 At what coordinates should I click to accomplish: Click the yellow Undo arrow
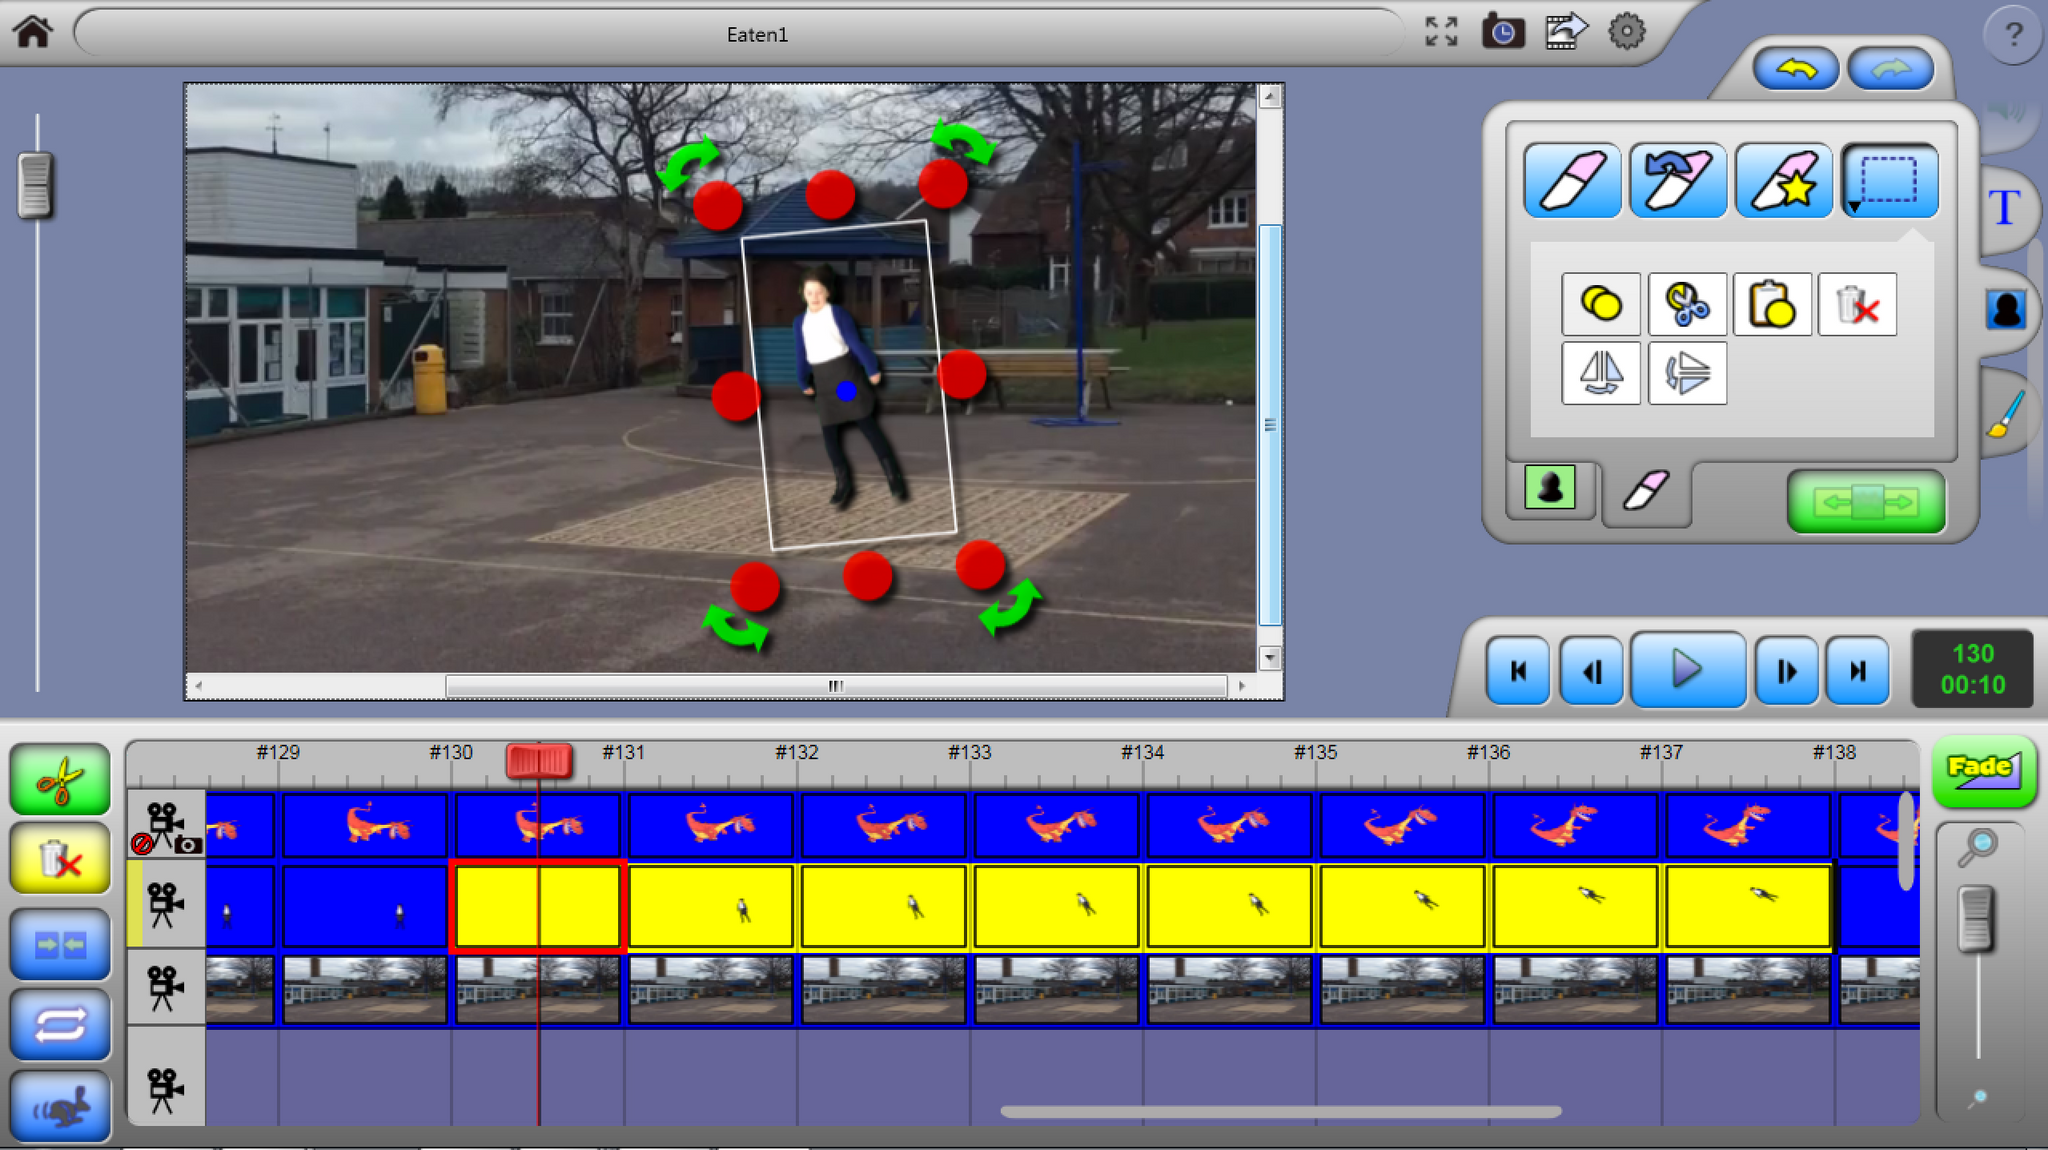point(1795,68)
